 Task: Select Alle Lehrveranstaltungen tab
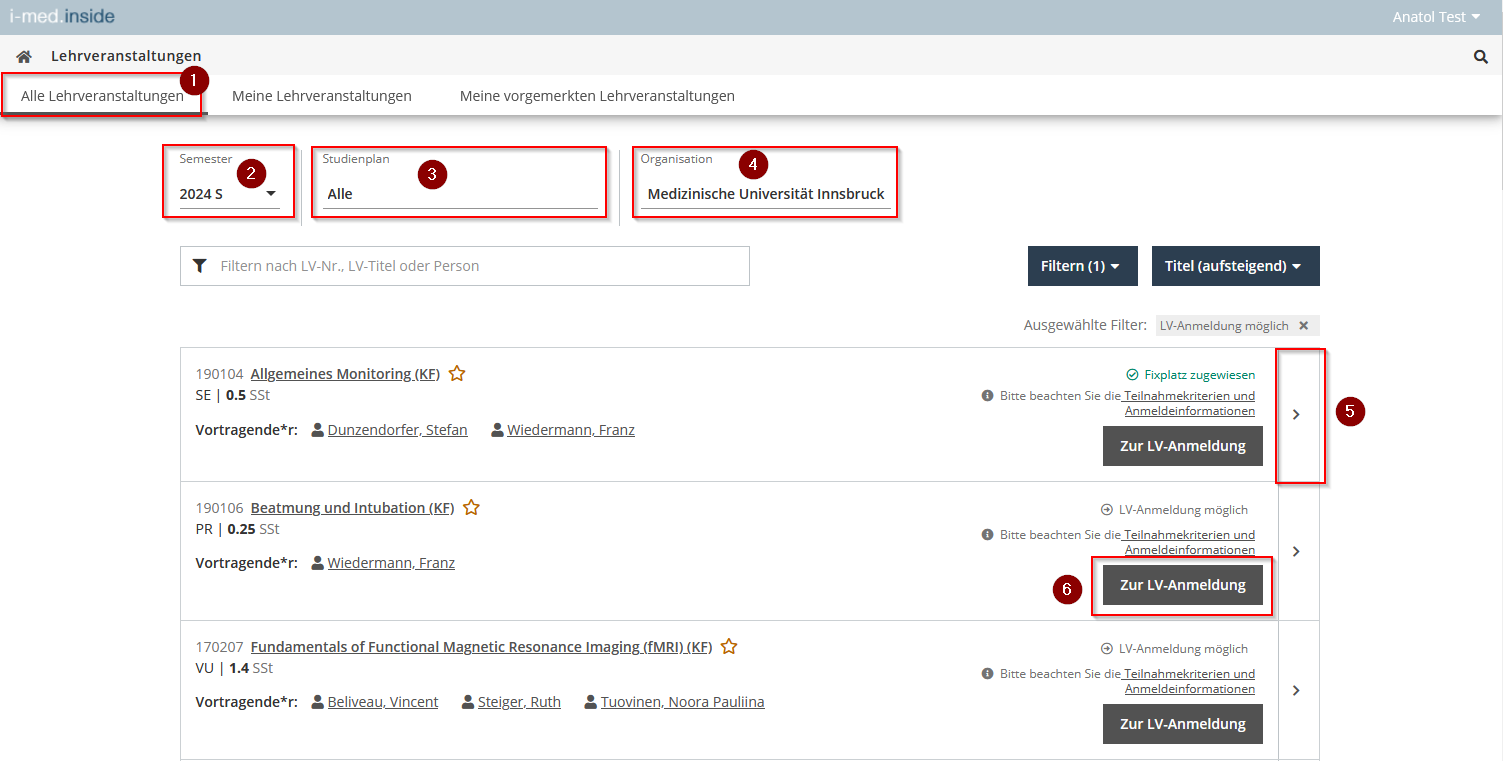tap(103, 96)
